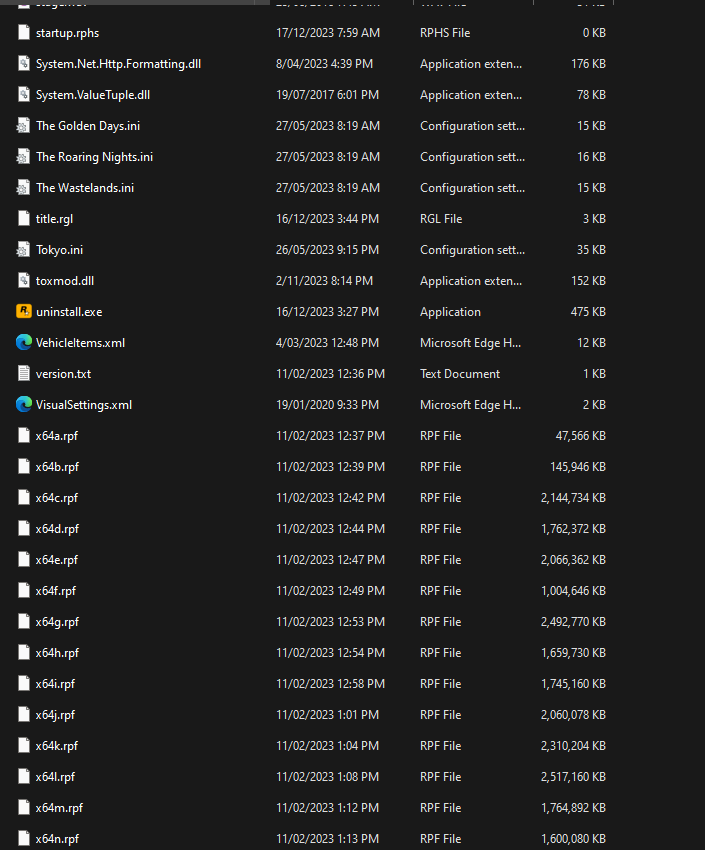Click the date 17/12/2023 7:59 AM

(x=328, y=33)
